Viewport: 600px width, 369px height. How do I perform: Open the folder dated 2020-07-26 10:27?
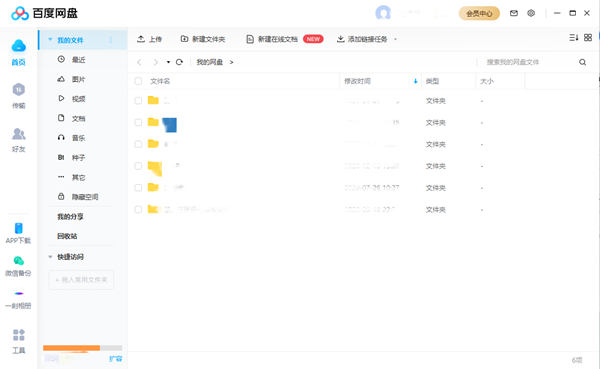(x=153, y=187)
